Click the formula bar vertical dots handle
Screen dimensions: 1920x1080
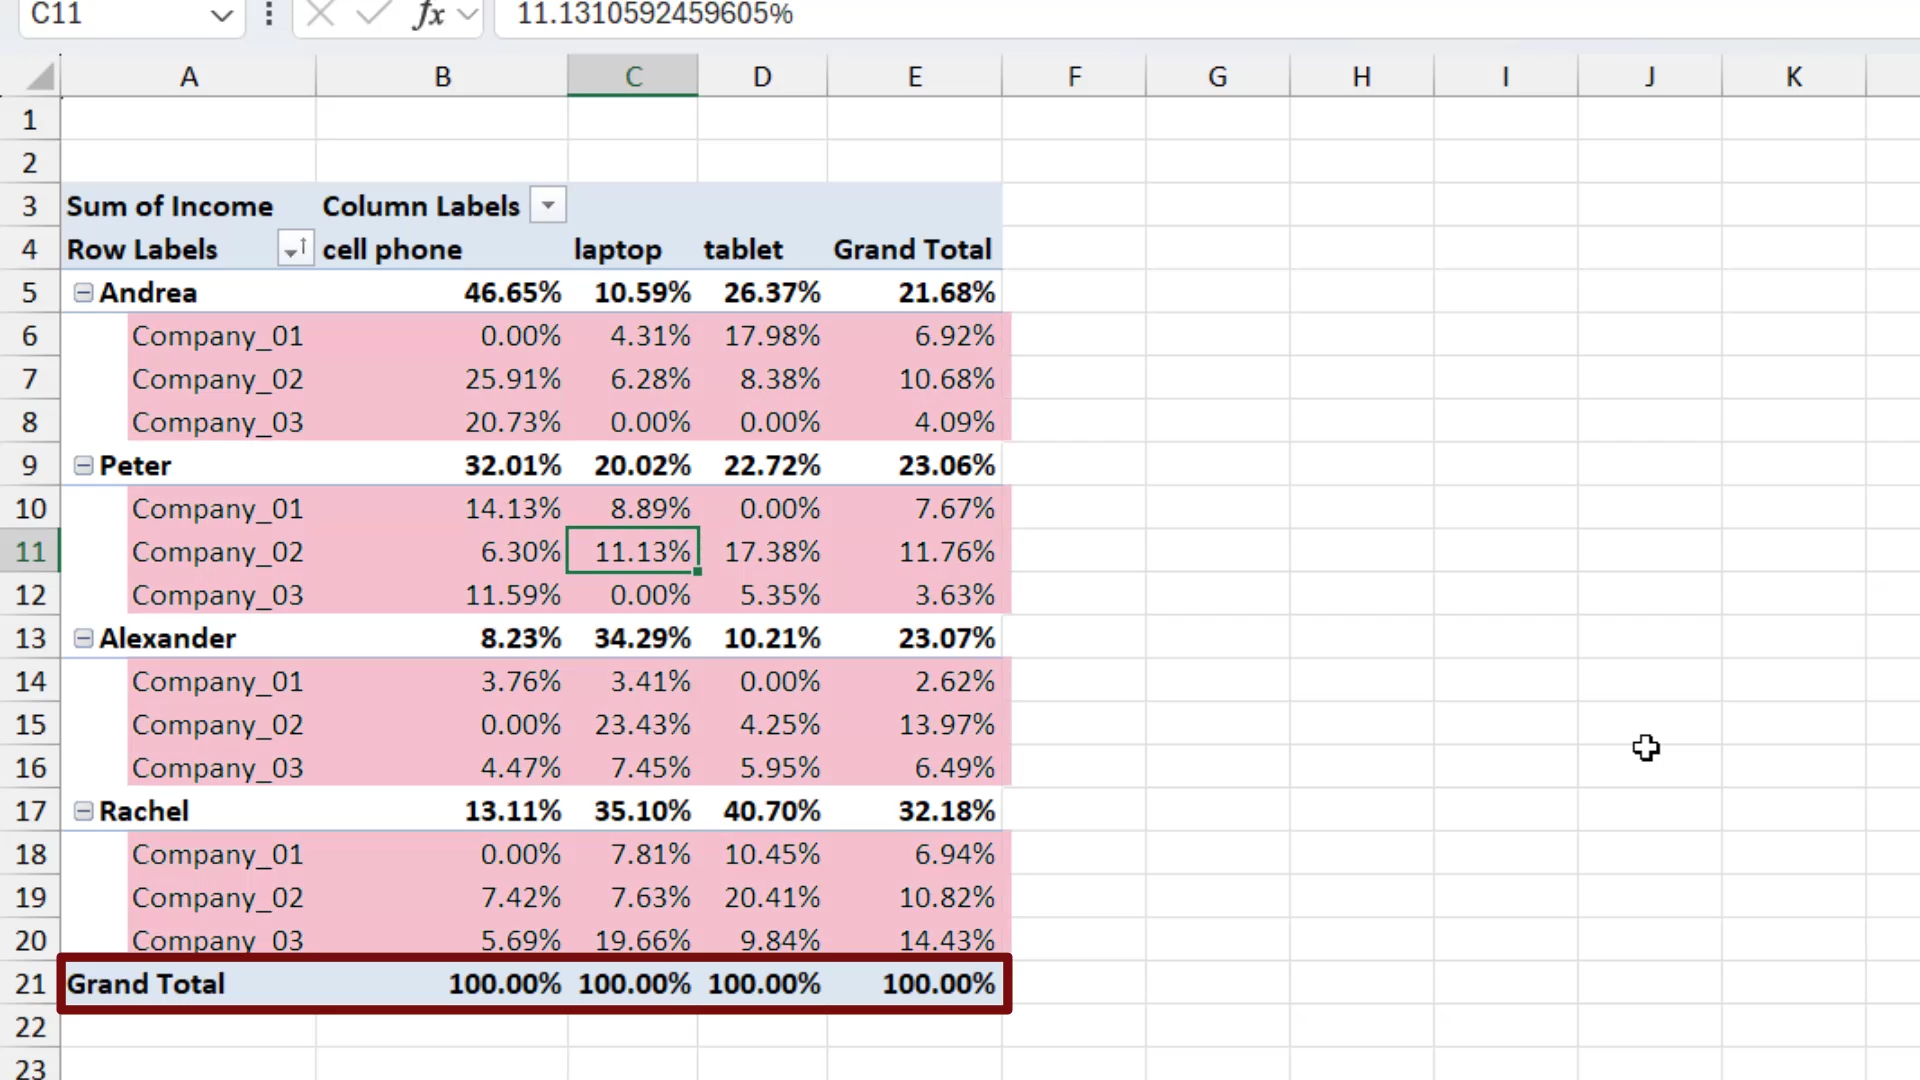(x=268, y=14)
